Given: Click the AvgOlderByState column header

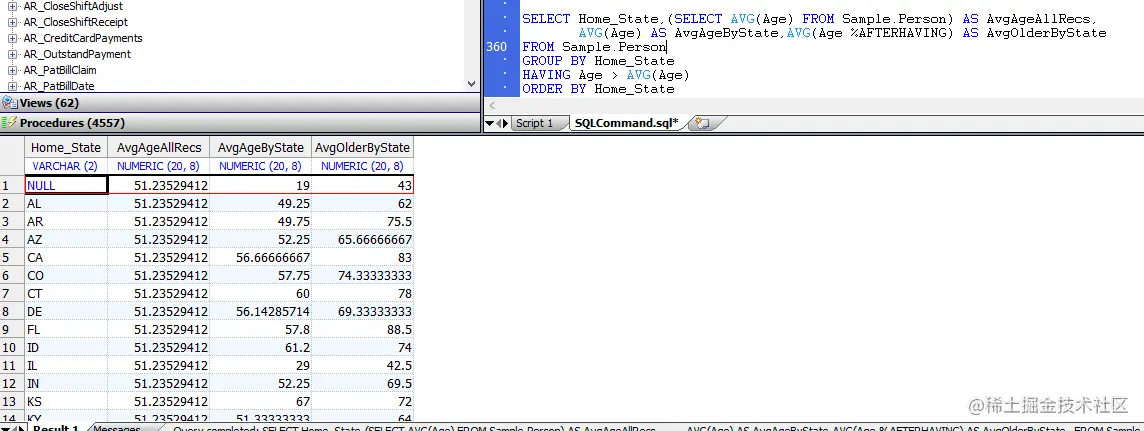Looking at the screenshot, I should click(363, 147).
